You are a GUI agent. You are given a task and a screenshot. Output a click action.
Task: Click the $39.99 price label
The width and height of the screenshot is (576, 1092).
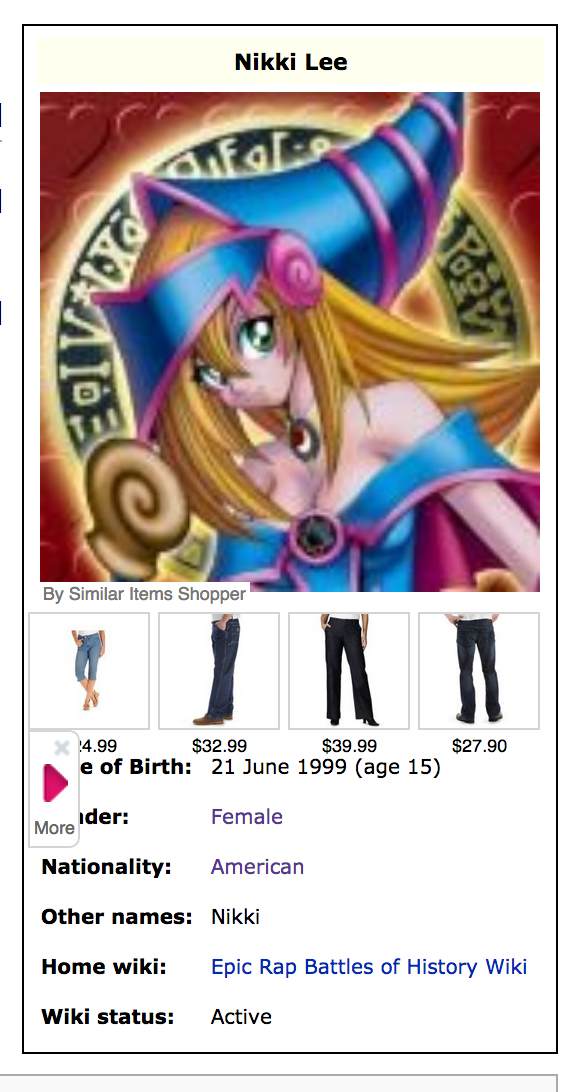click(x=349, y=746)
